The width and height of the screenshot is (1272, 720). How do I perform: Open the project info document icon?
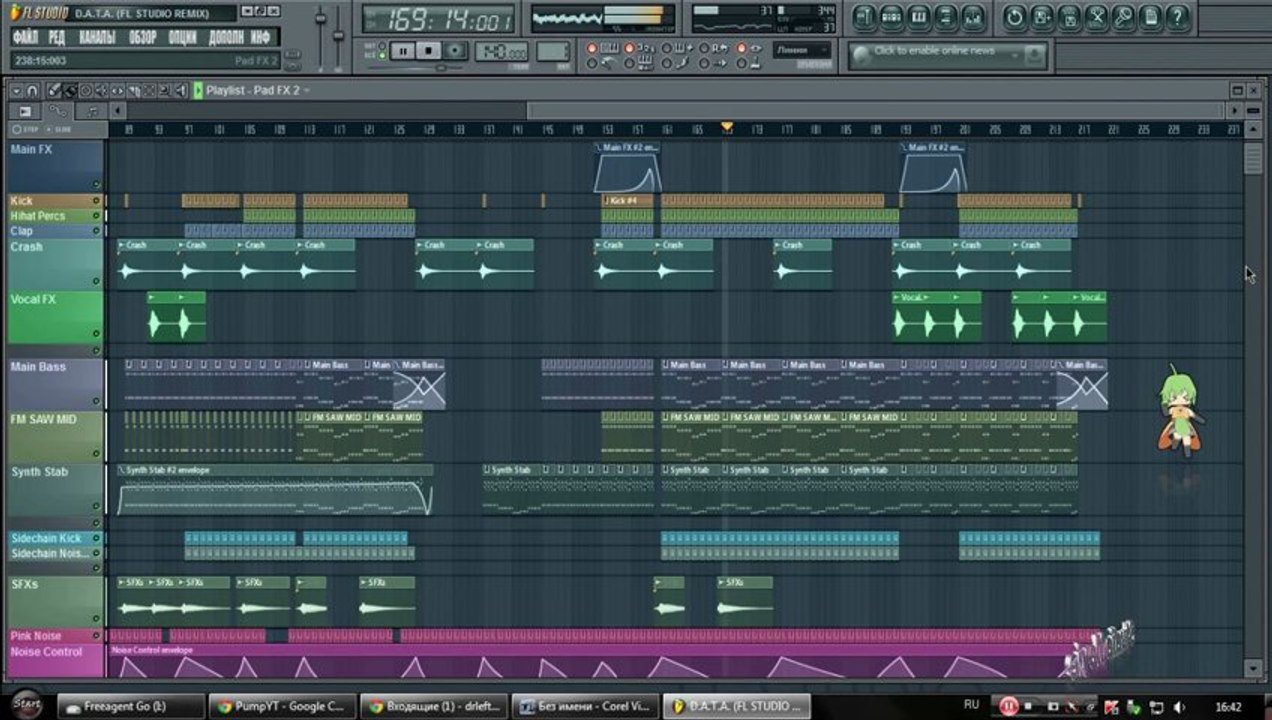(1150, 18)
